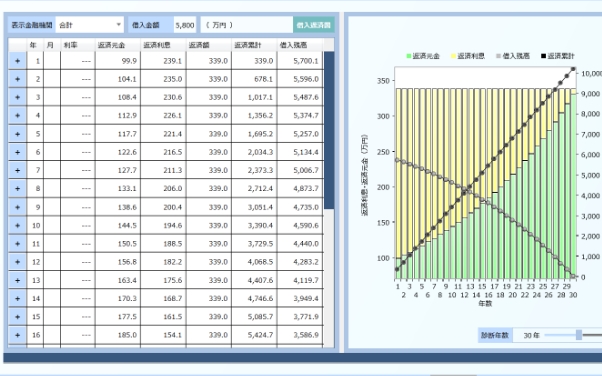Expand the year 1 row plus icon
This screenshot has height=376, width=602.
coord(17,61)
